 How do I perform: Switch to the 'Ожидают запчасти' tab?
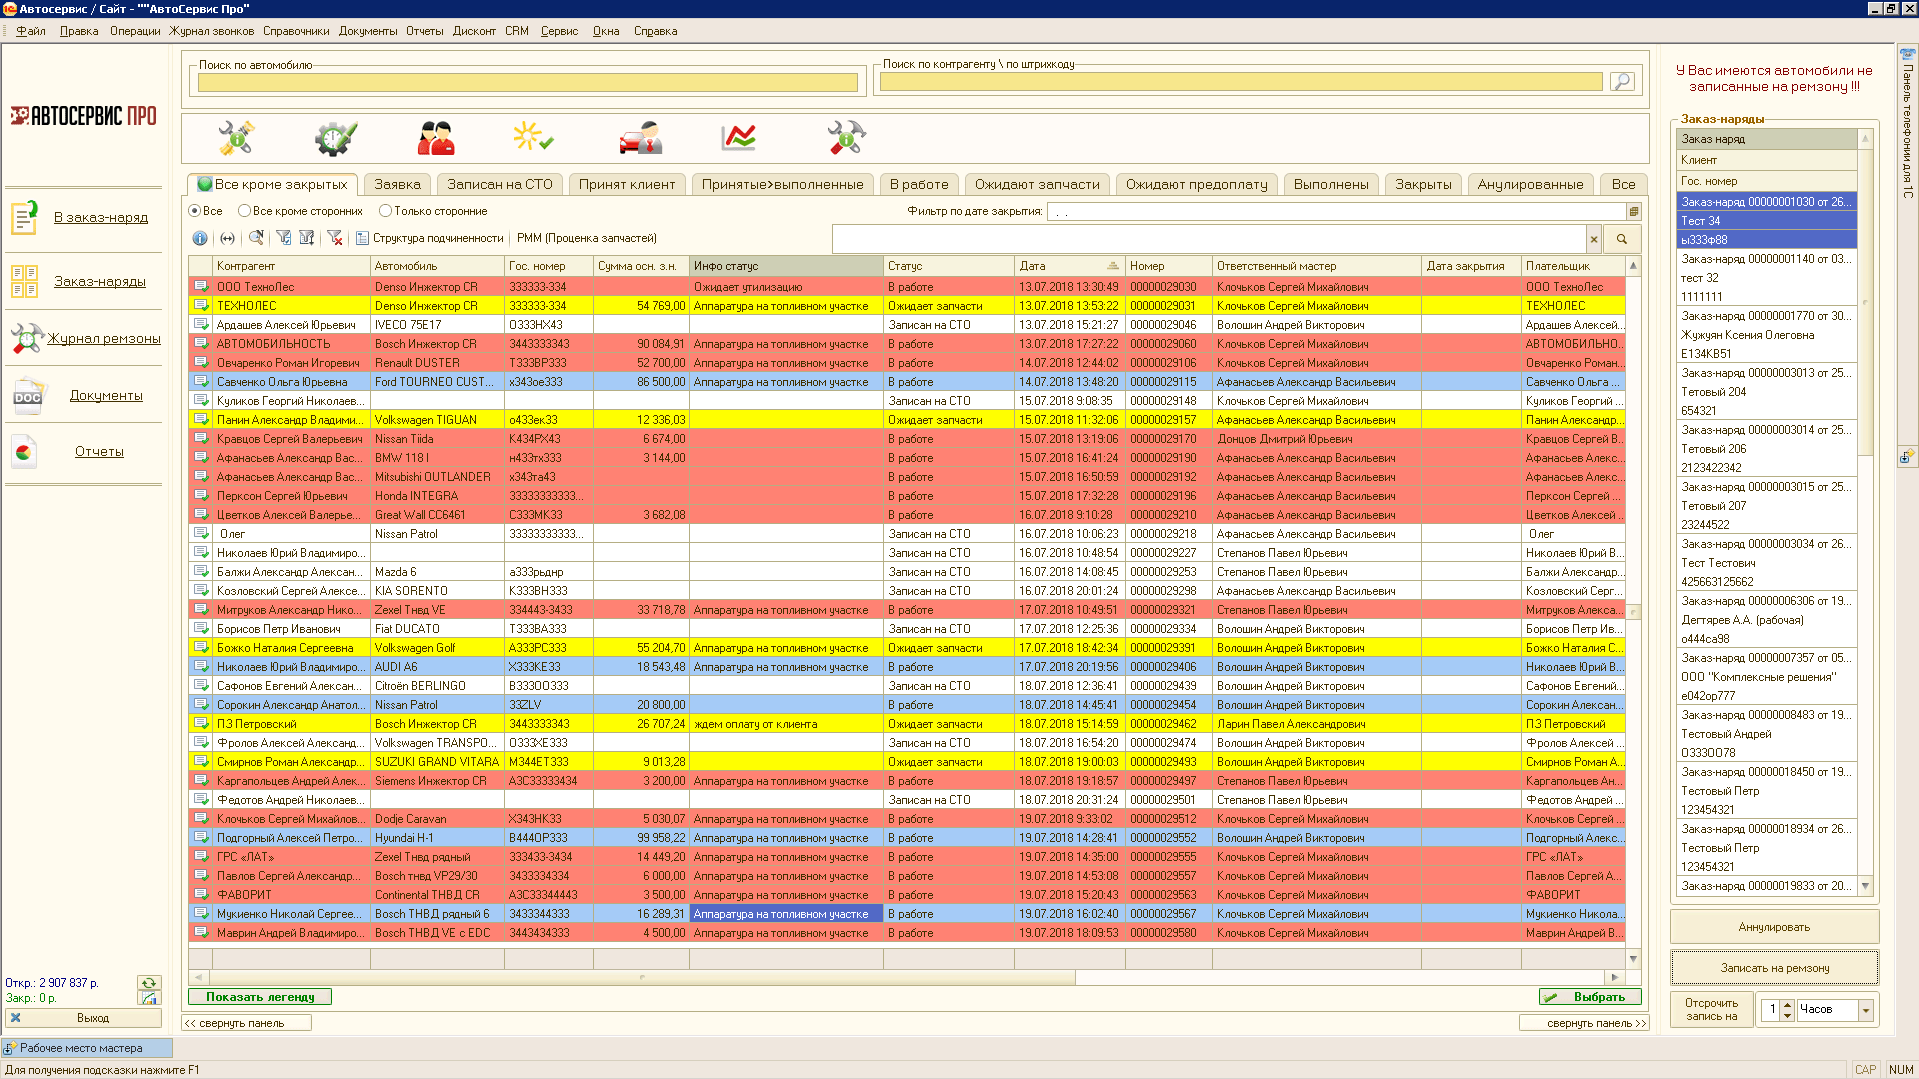(x=1036, y=184)
